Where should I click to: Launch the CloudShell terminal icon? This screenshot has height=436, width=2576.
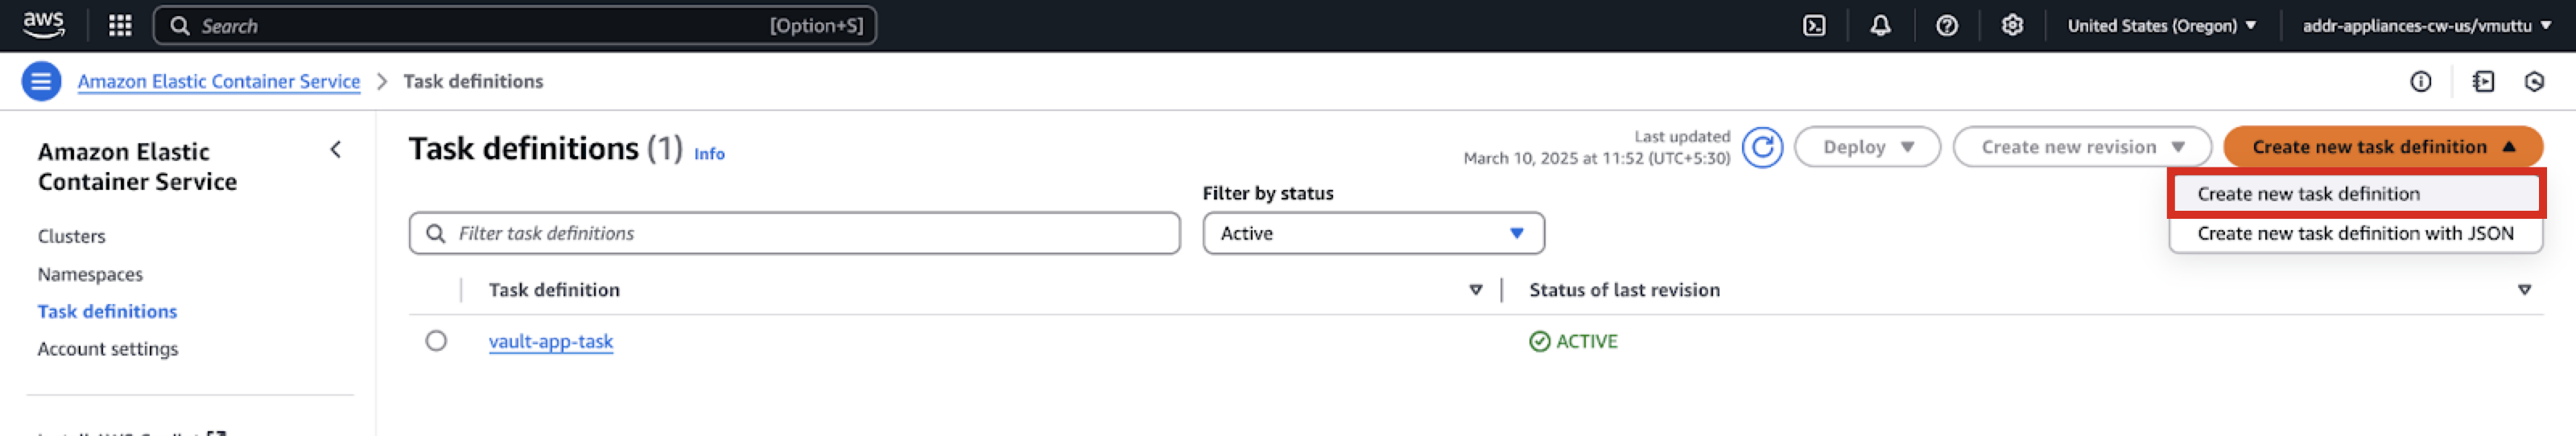click(1814, 26)
